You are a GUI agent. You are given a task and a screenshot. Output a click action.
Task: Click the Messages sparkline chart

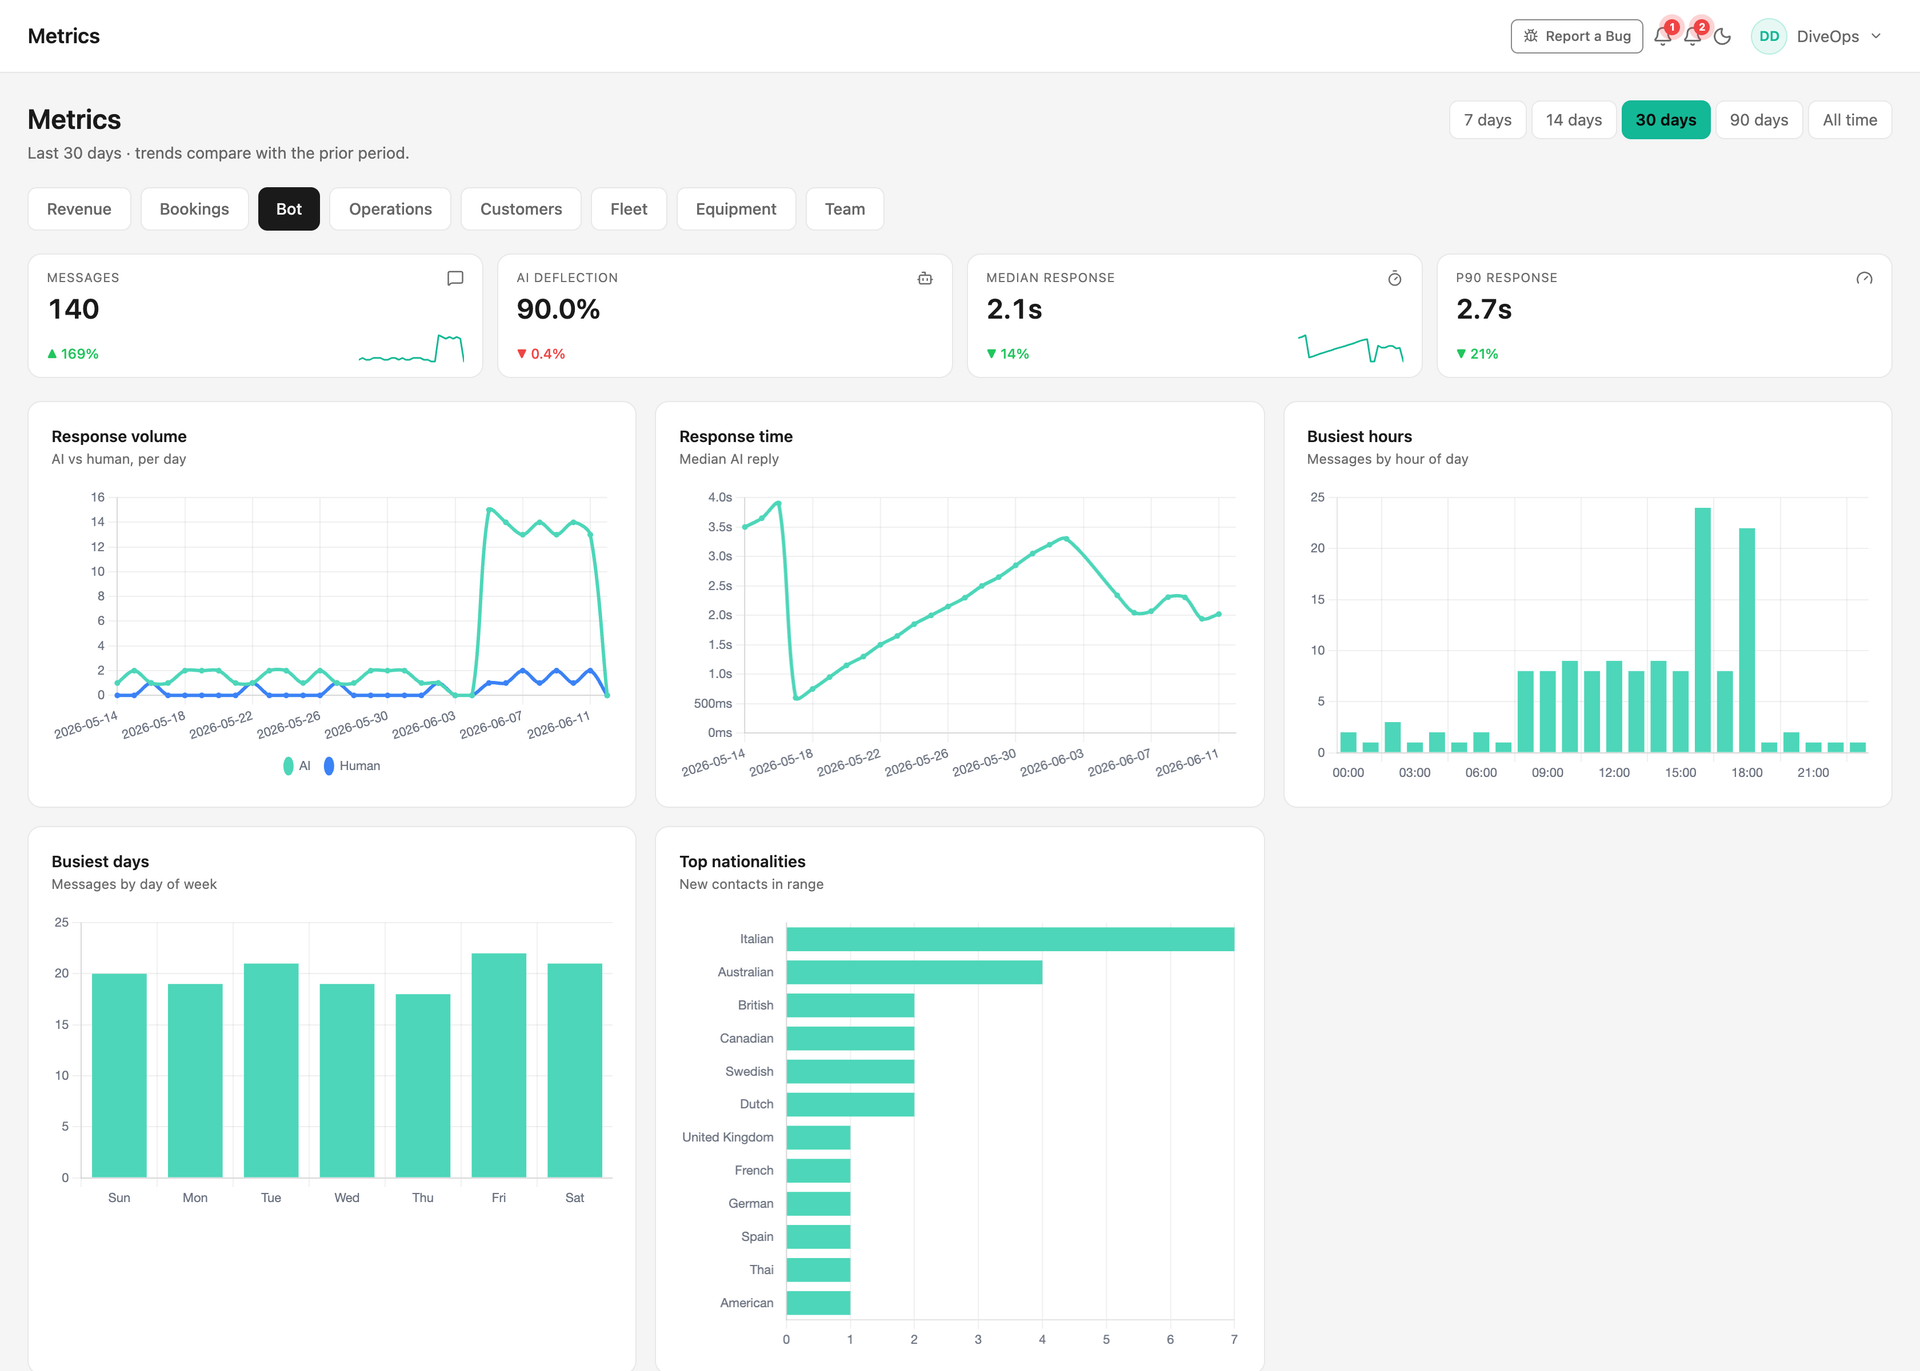tap(411, 348)
